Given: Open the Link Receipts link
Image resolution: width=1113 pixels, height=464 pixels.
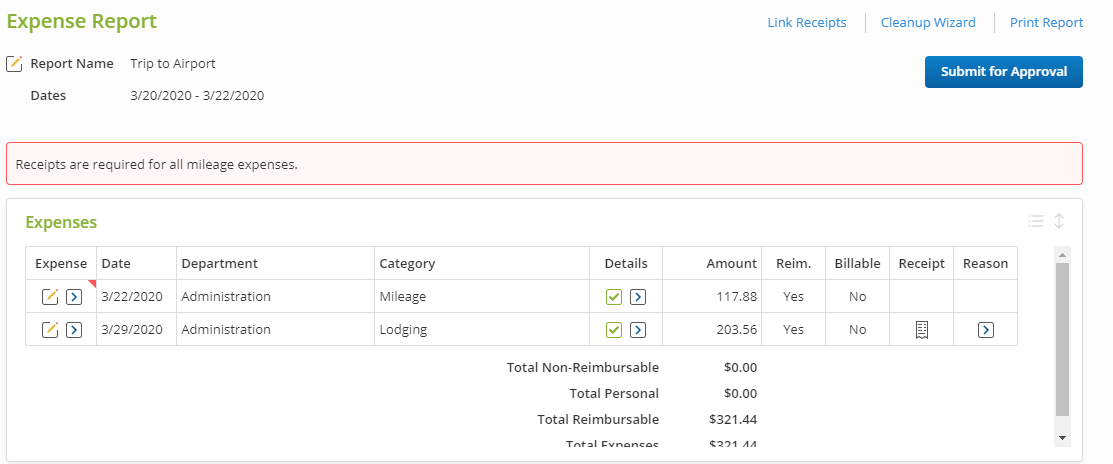Looking at the screenshot, I should pyautogui.click(x=806, y=23).
